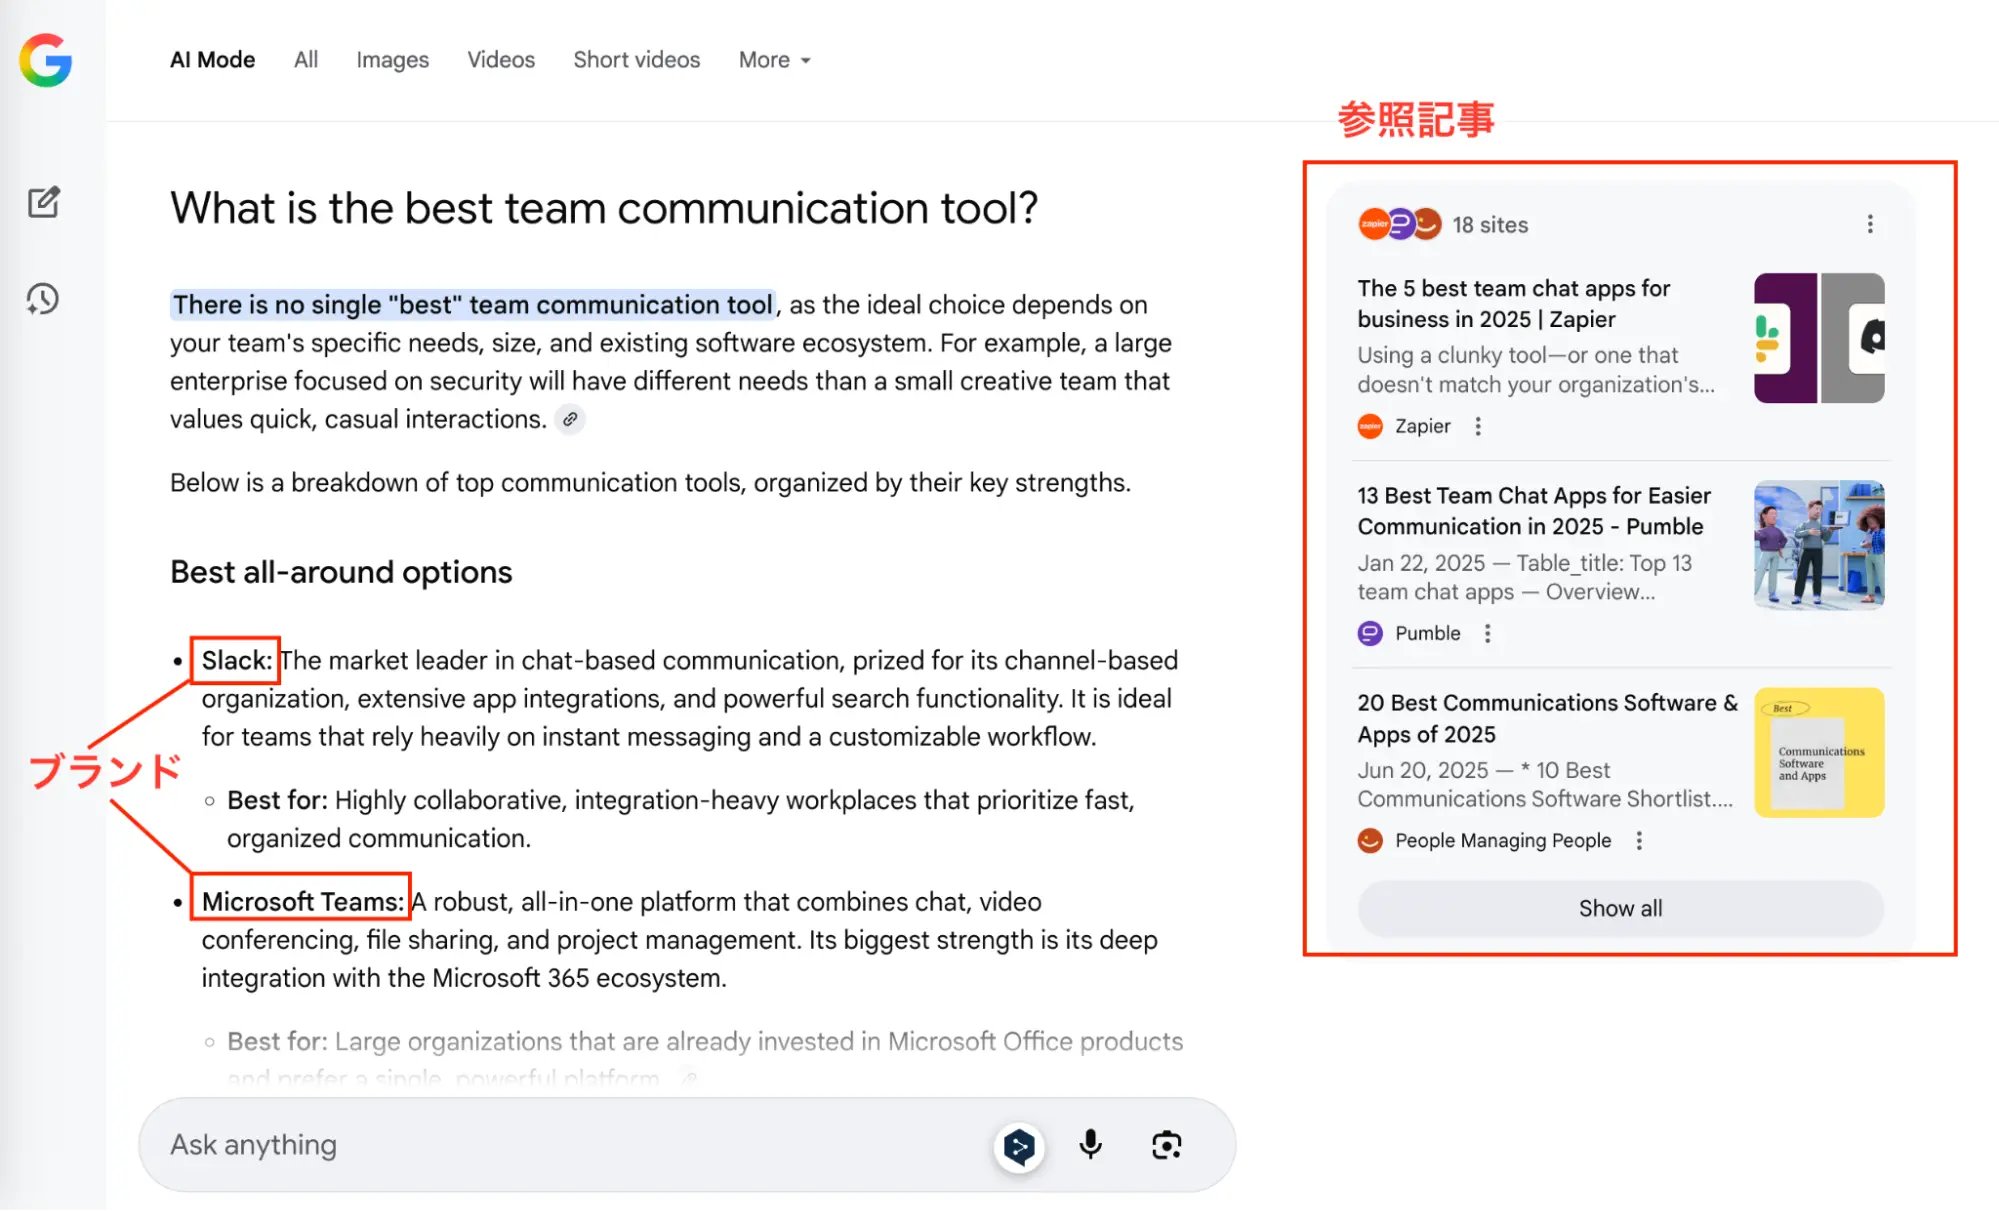
Task: Open the Images tab
Action: pyautogui.click(x=393, y=60)
